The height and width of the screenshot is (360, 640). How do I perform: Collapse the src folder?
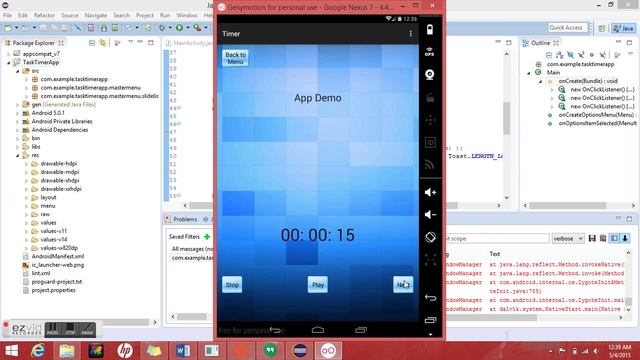[x=18, y=71]
